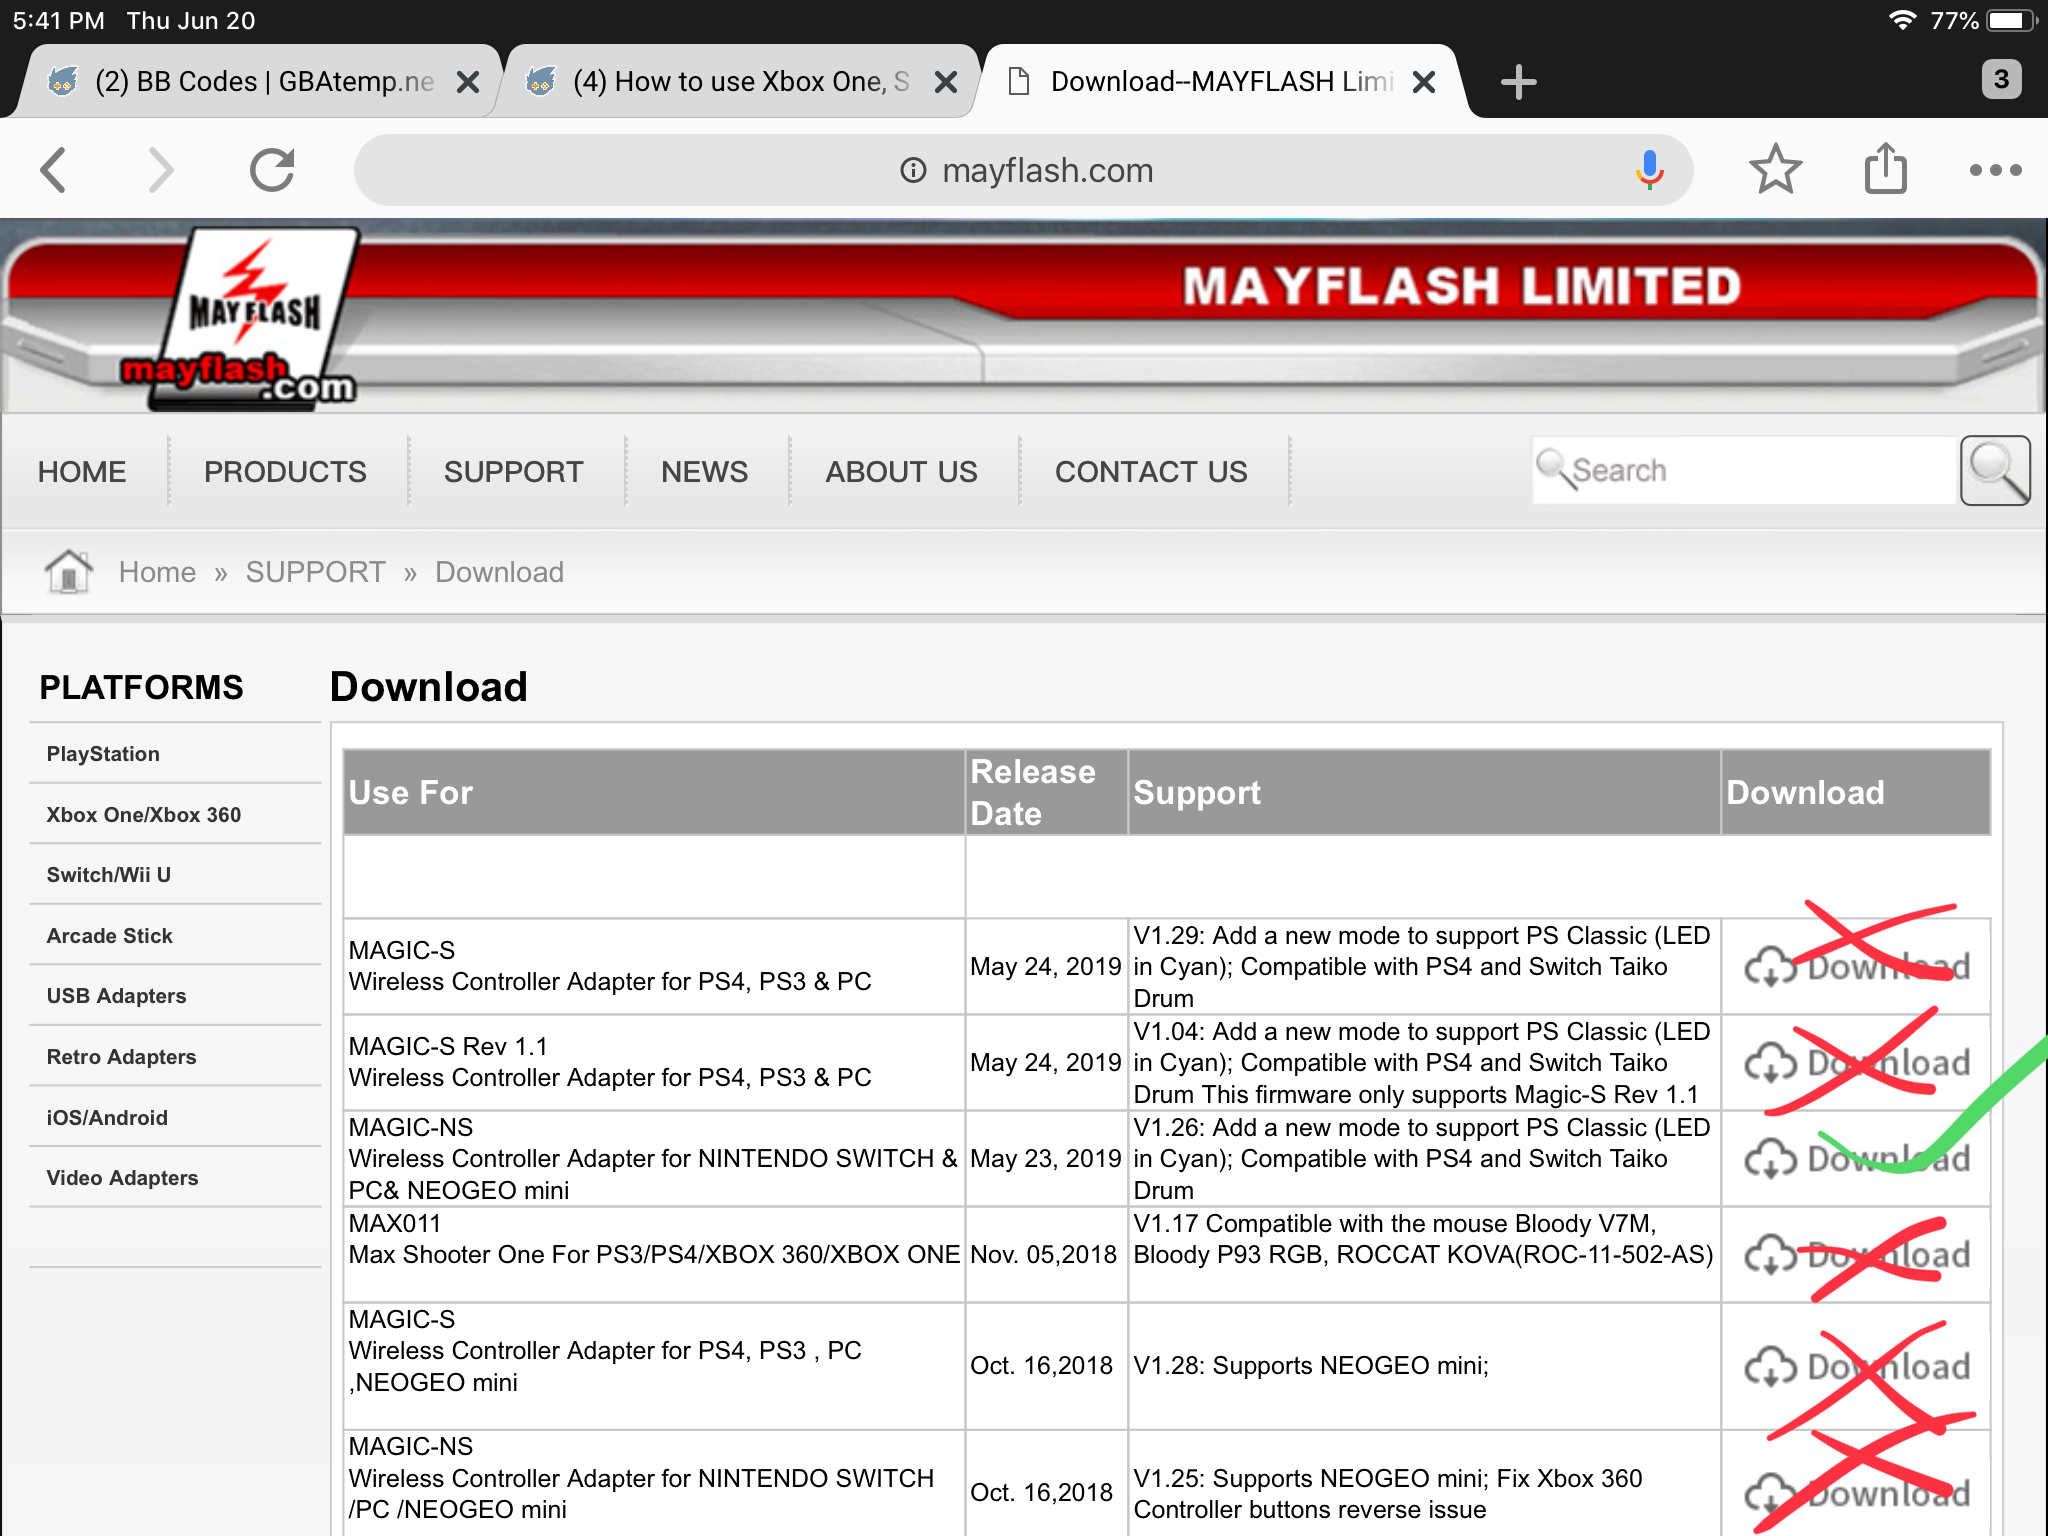
Task: Open a new tab with the plus icon
Action: (1518, 82)
